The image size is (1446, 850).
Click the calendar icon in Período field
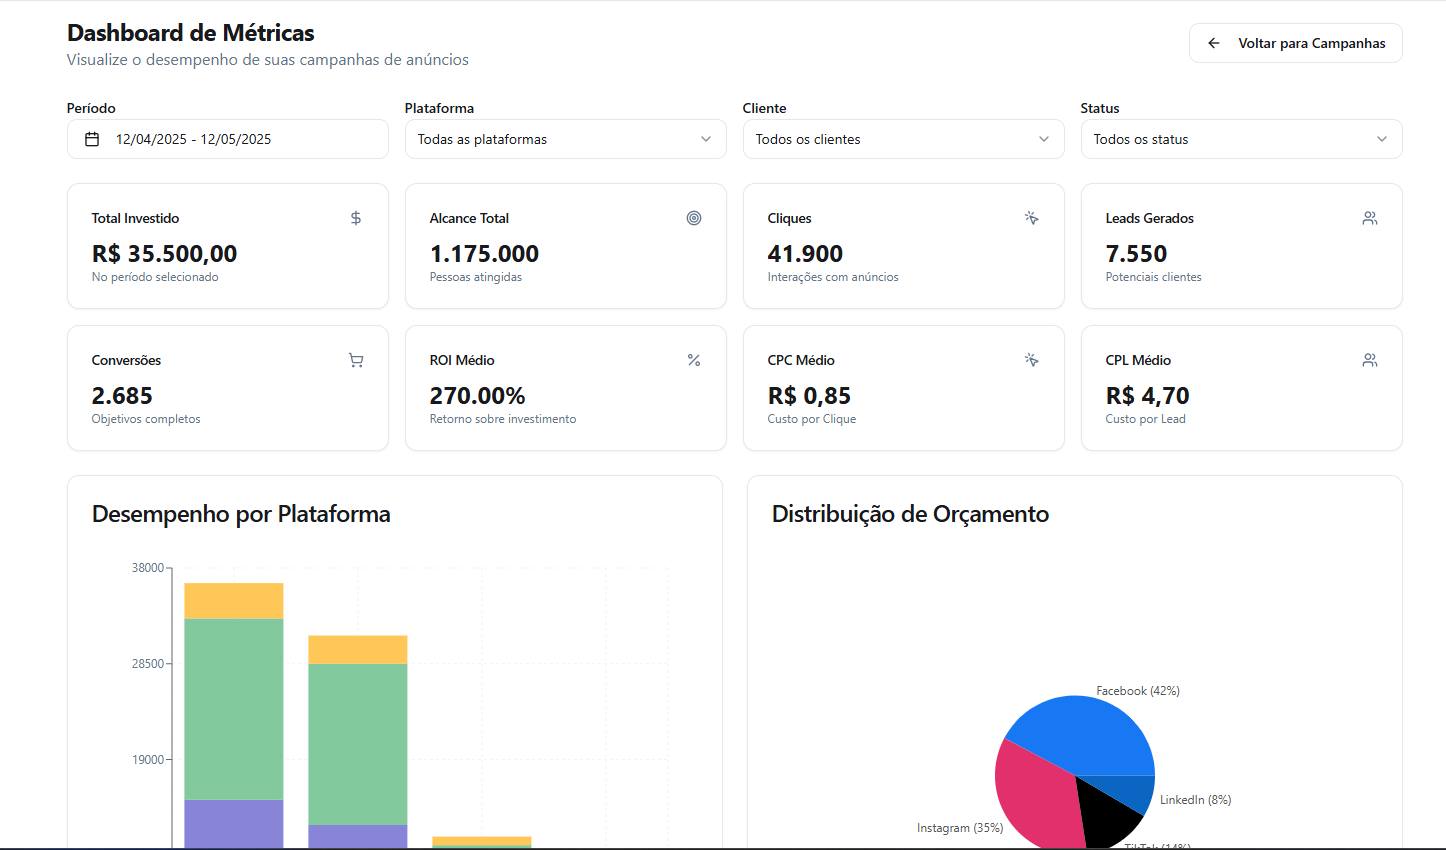point(92,139)
